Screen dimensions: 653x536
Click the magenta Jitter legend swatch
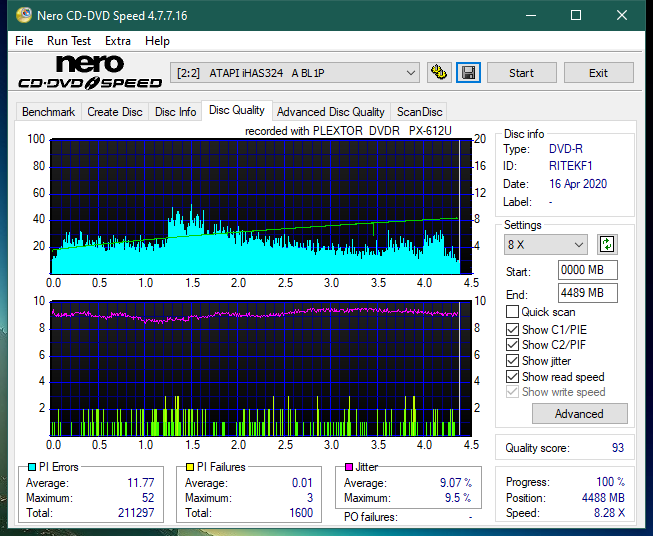349,467
